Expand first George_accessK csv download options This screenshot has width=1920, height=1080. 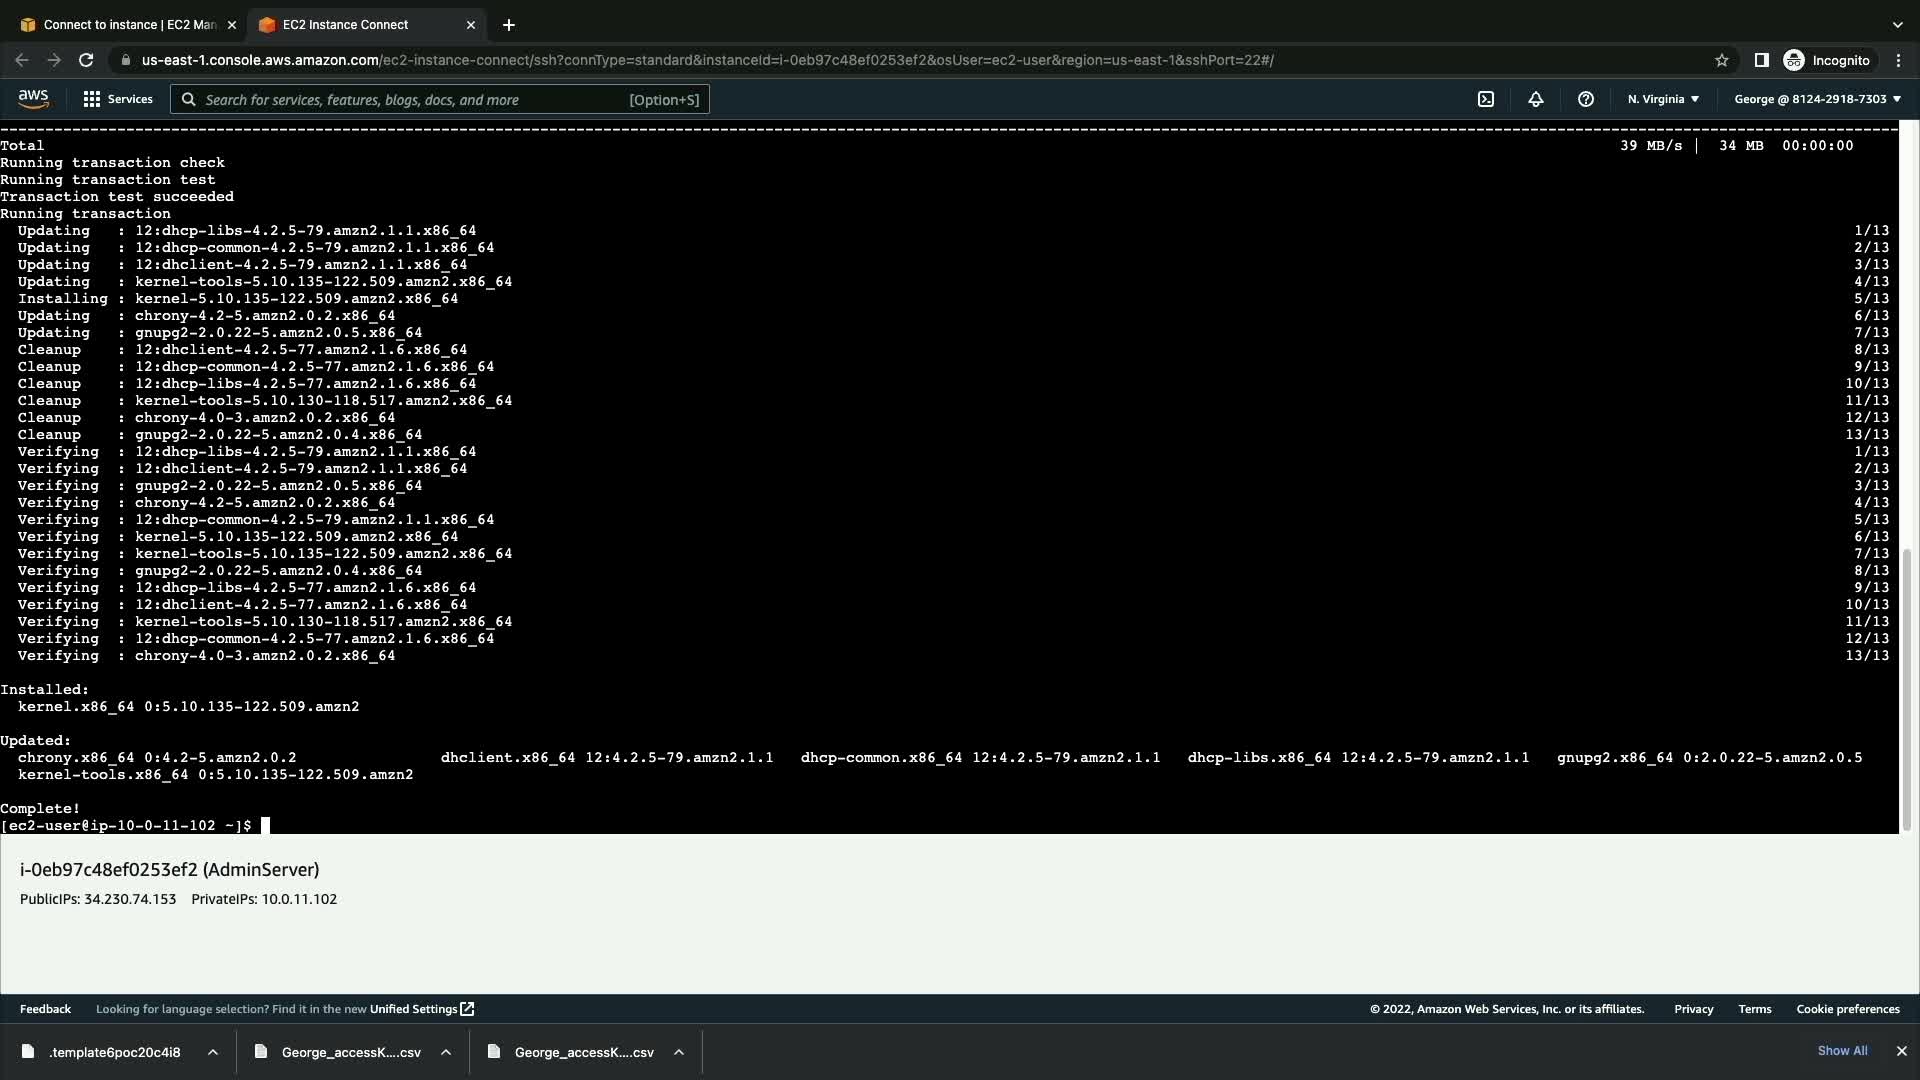tap(446, 1052)
